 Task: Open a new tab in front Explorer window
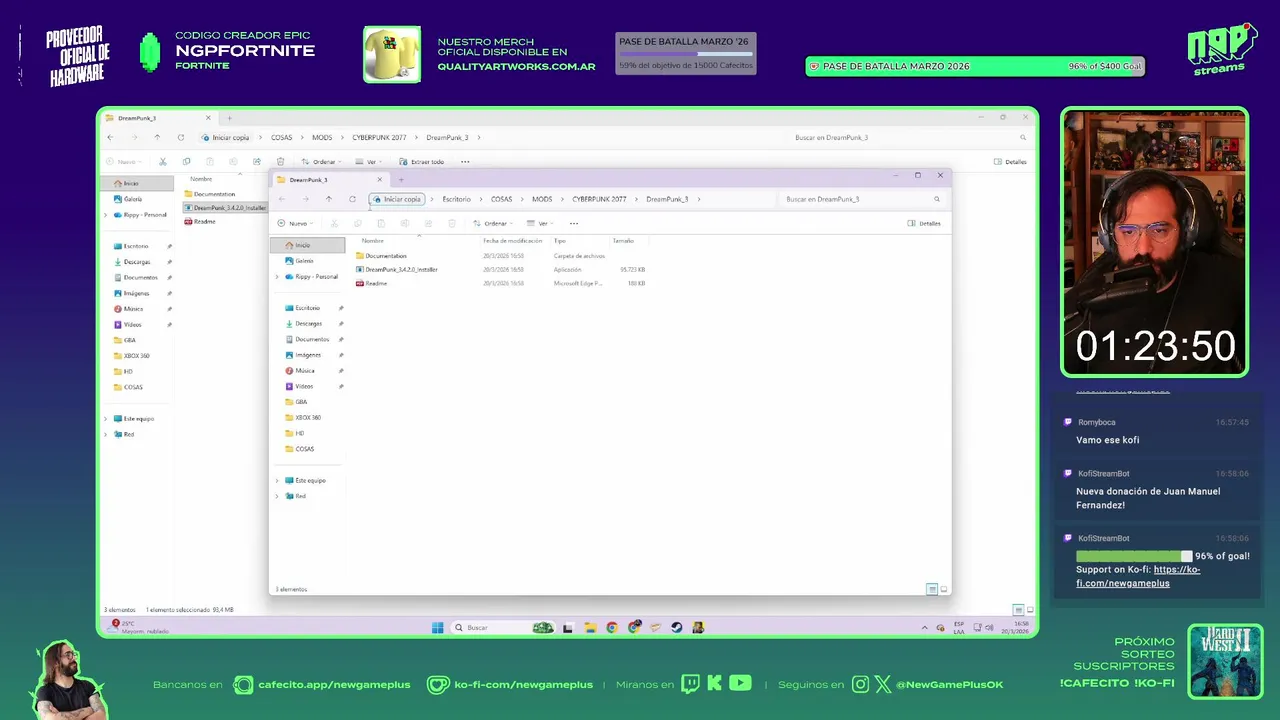(401, 180)
